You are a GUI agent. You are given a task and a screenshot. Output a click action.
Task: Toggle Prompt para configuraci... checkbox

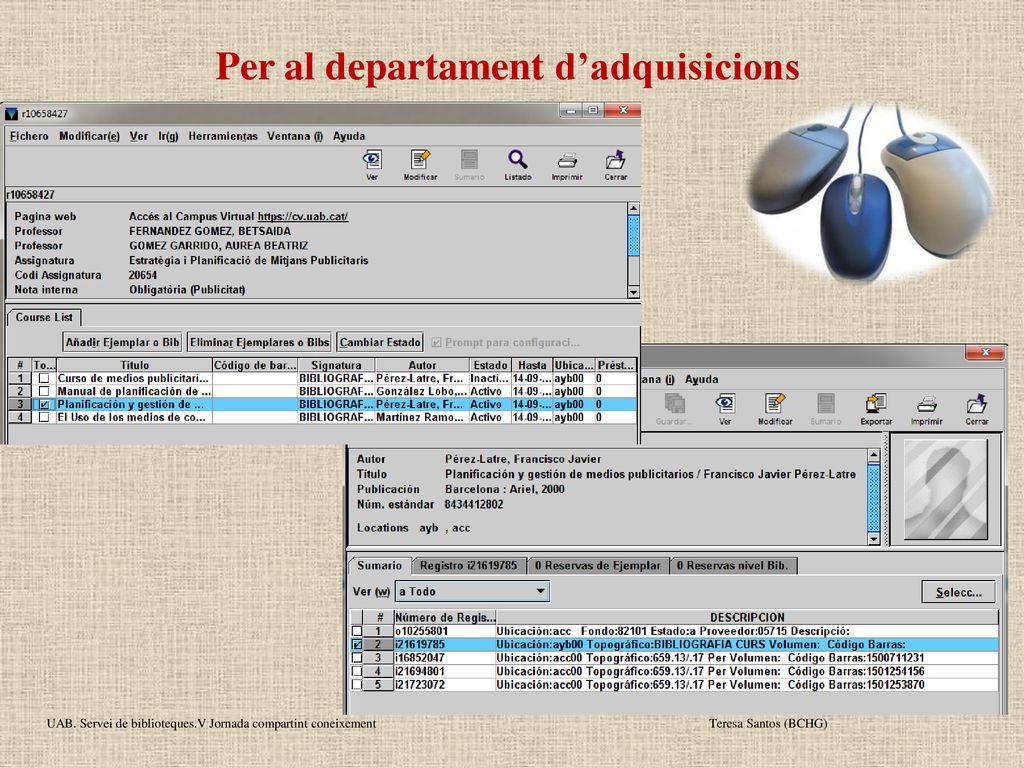(436, 342)
